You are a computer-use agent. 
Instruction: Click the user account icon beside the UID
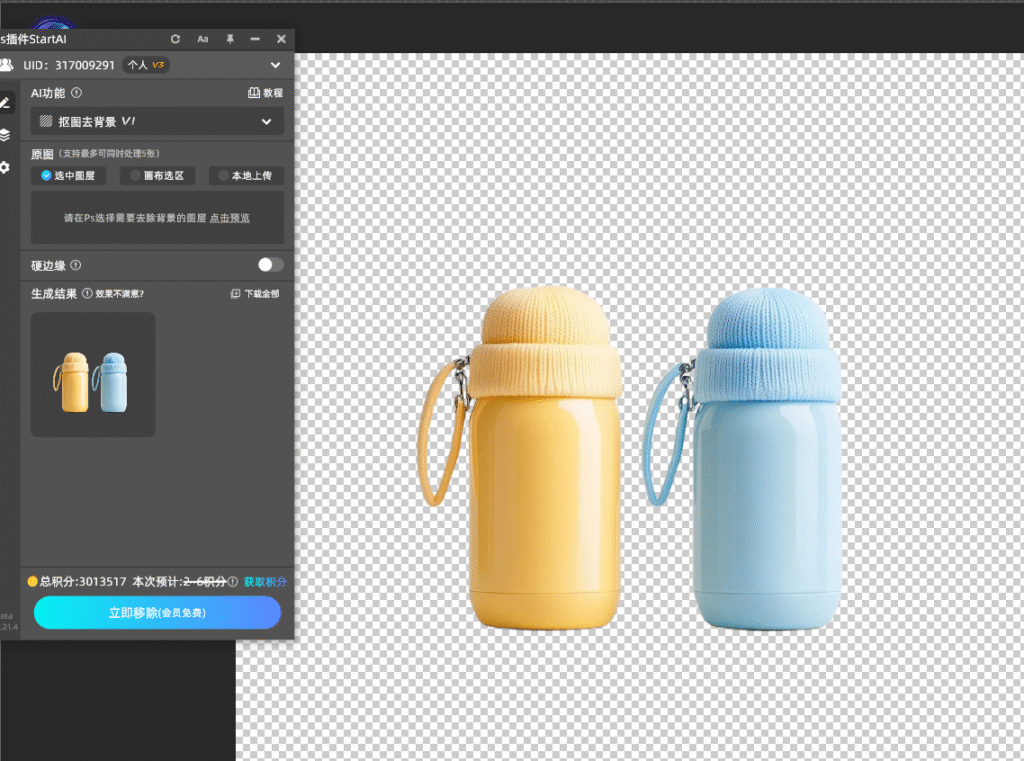7,65
